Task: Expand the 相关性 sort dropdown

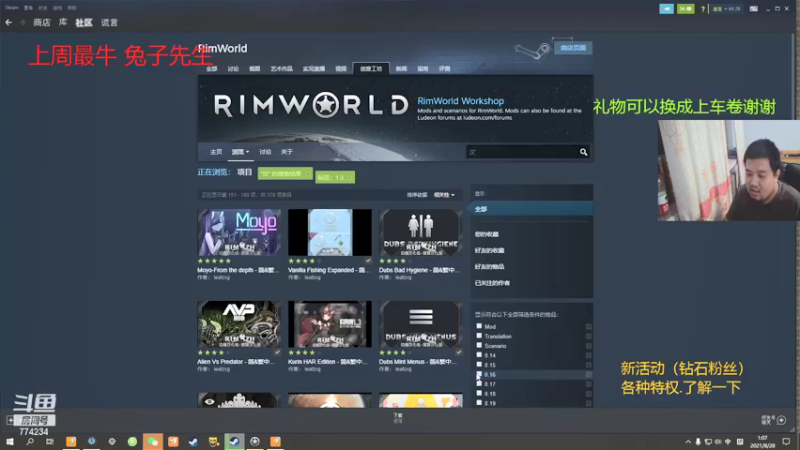Action: click(x=444, y=195)
